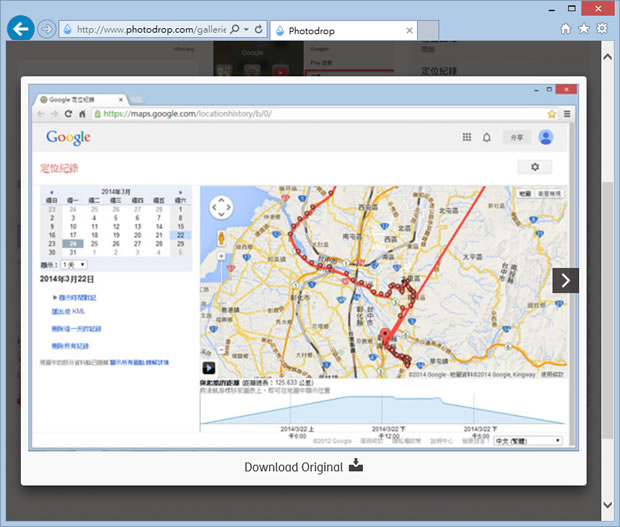Open the address bar autocomplete dropdown arrow
The height and width of the screenshot is (527, 620).
tap(246, 29)
